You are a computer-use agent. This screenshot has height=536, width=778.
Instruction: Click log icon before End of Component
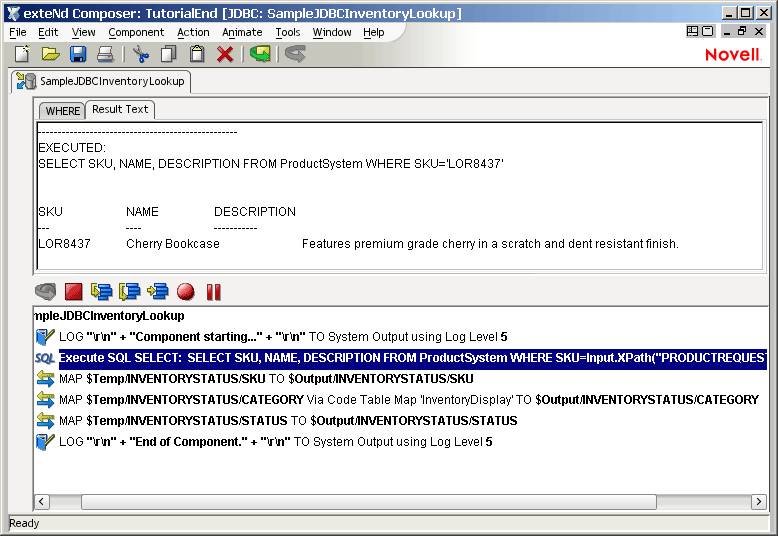point(45,442)
